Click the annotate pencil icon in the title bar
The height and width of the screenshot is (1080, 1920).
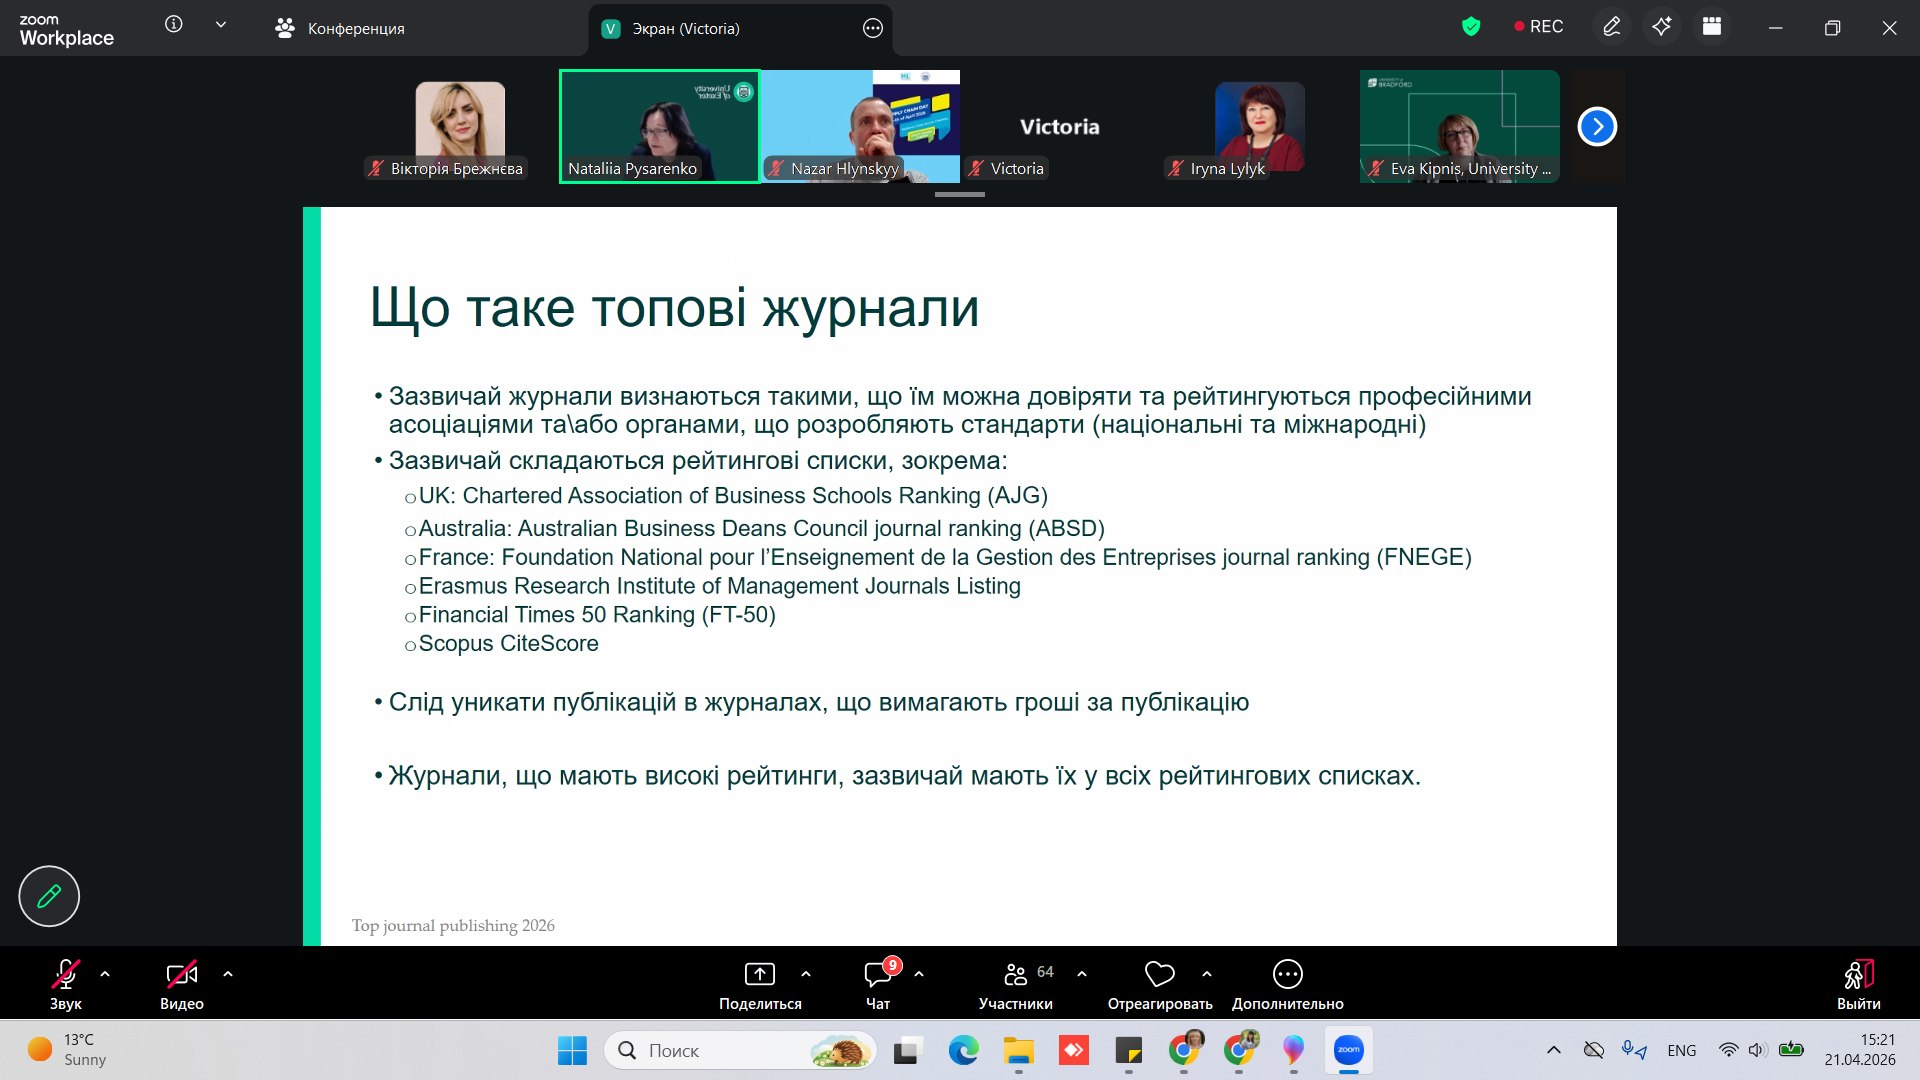[1611, 27]
